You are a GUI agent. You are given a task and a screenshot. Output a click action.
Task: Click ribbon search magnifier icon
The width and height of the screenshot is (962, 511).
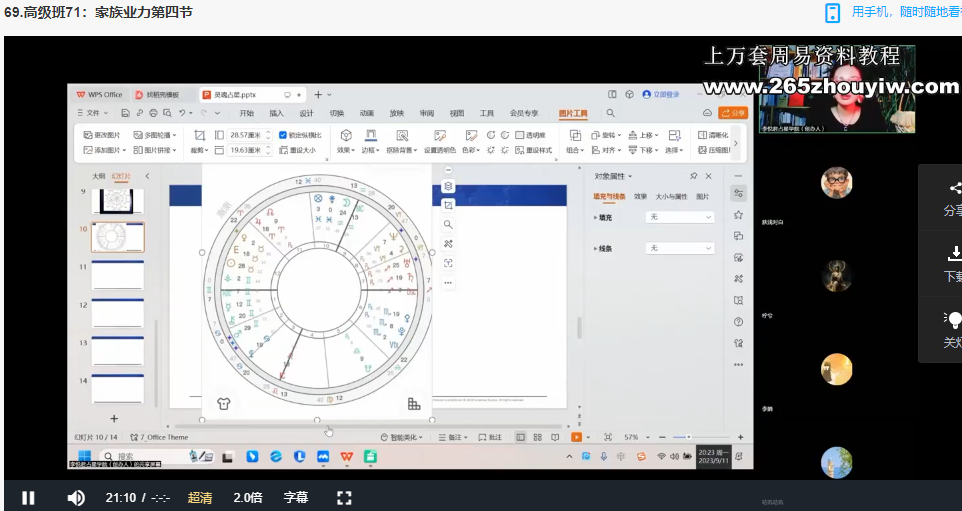click(x=610, y=113)
